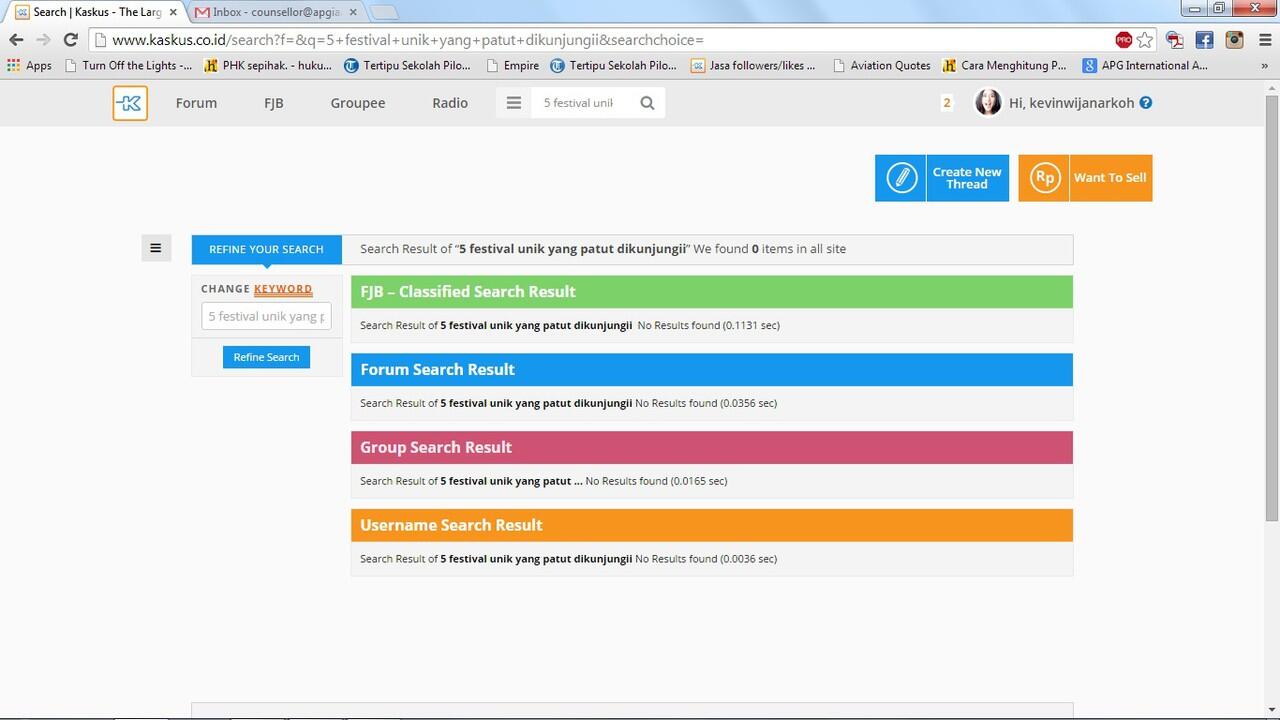
Task: Click the underlined KEYWORD link
Action: coord(283,289)
